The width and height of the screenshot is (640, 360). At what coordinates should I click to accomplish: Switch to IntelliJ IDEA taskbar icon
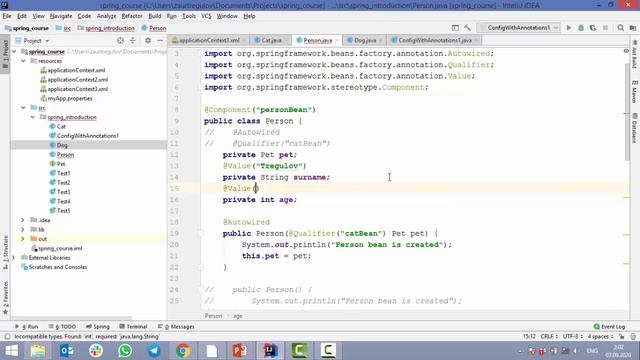[270, 351]
